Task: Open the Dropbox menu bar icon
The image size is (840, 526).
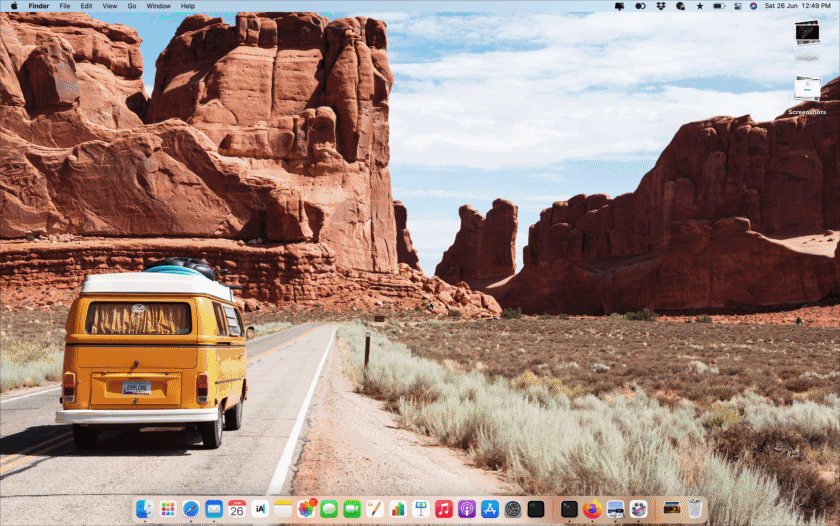Action: [661, 6]
